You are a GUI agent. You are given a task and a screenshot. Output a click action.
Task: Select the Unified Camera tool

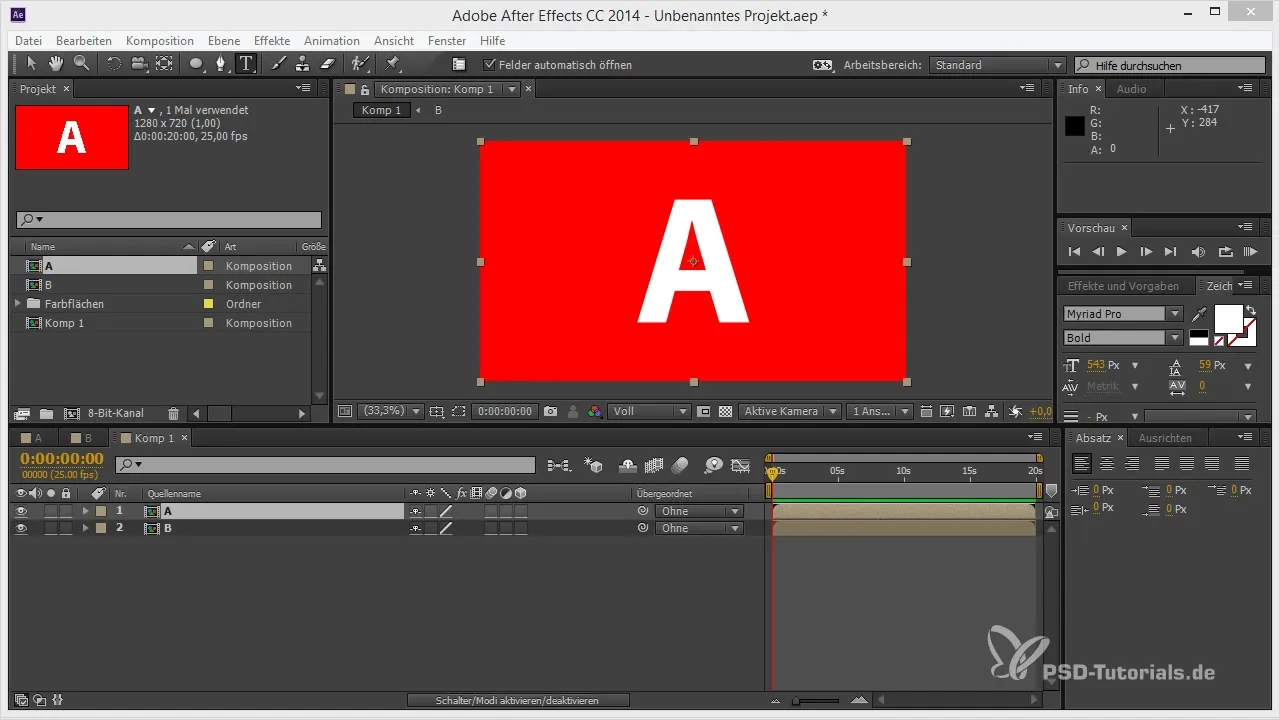pyautogui.click(x=139, y=64)
